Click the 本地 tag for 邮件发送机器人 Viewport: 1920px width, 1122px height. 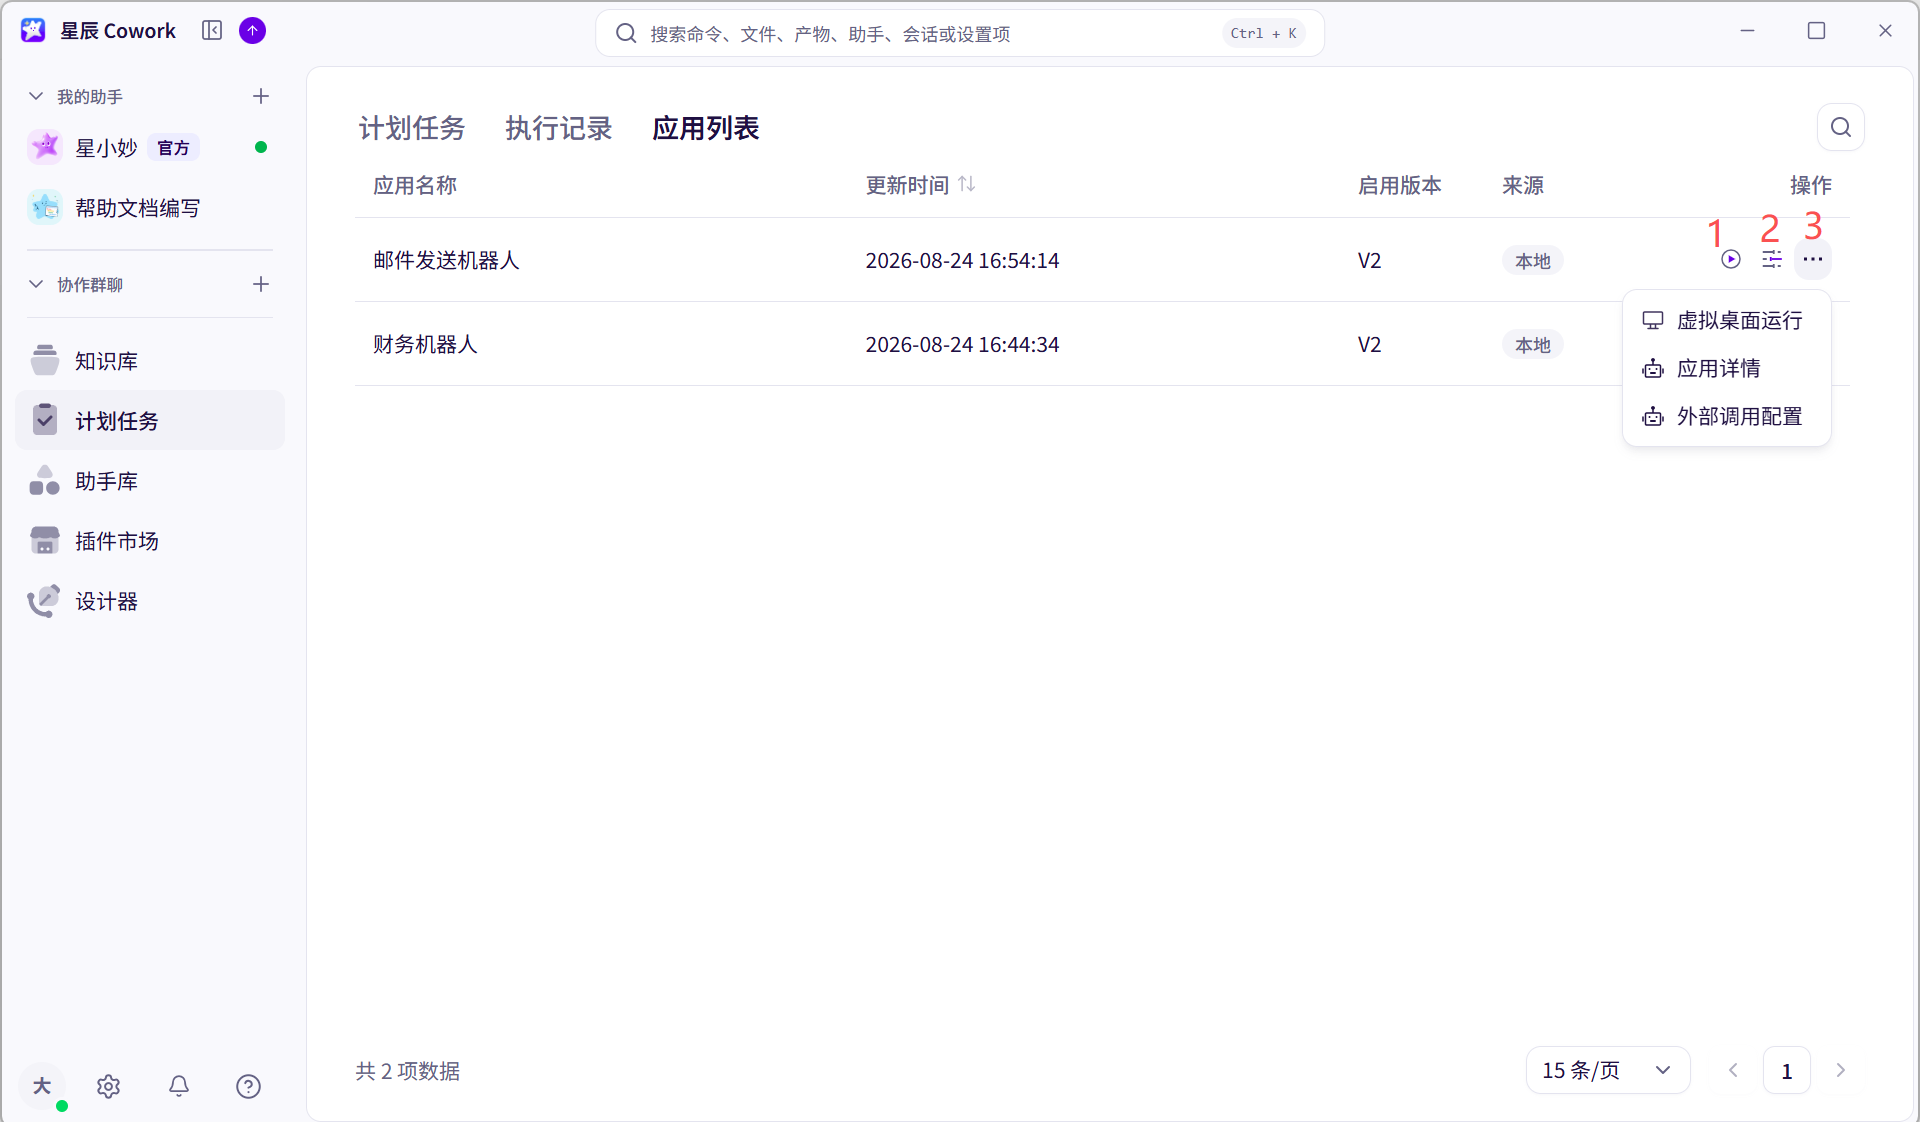pos(1532,261)
